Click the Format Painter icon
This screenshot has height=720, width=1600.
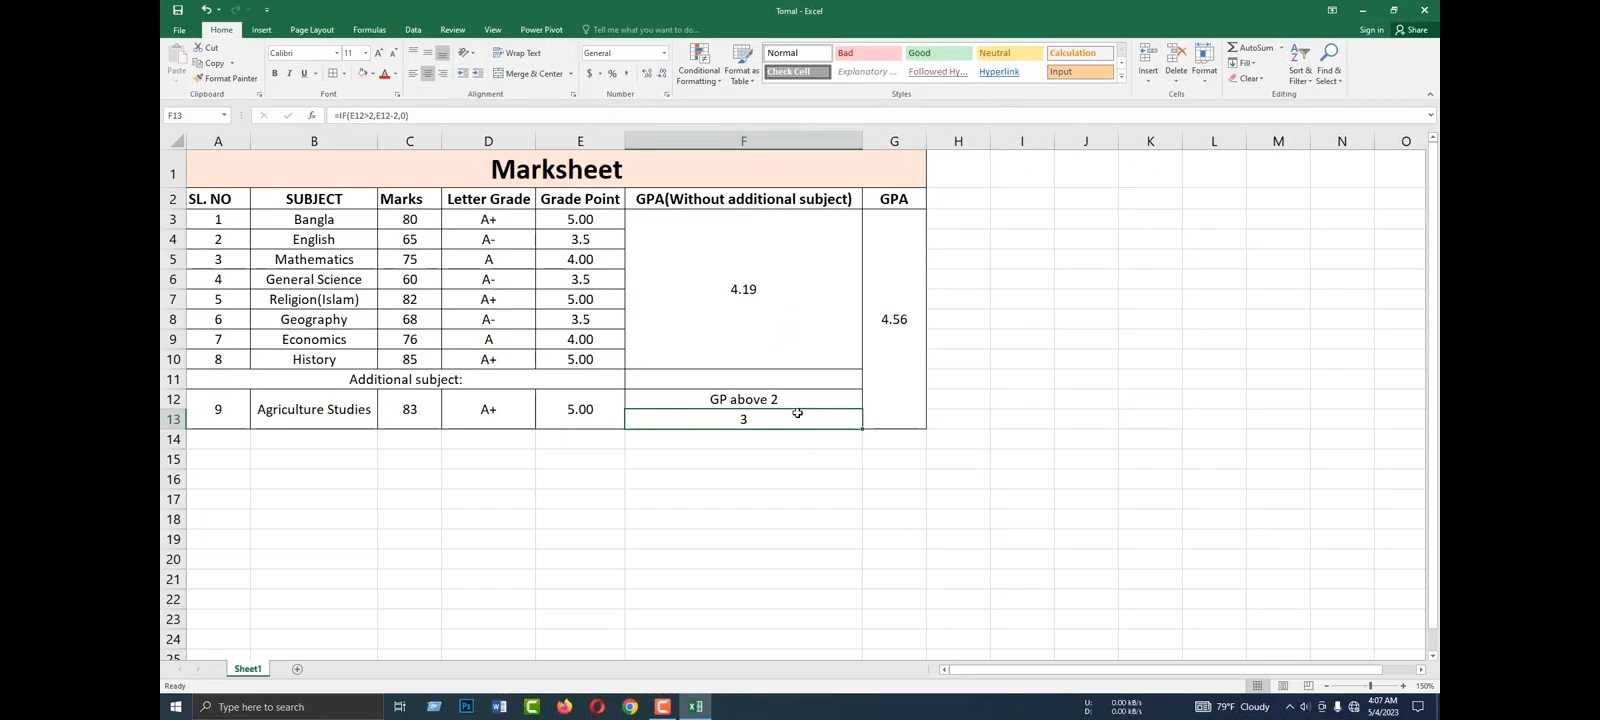(x=199, y=78)
